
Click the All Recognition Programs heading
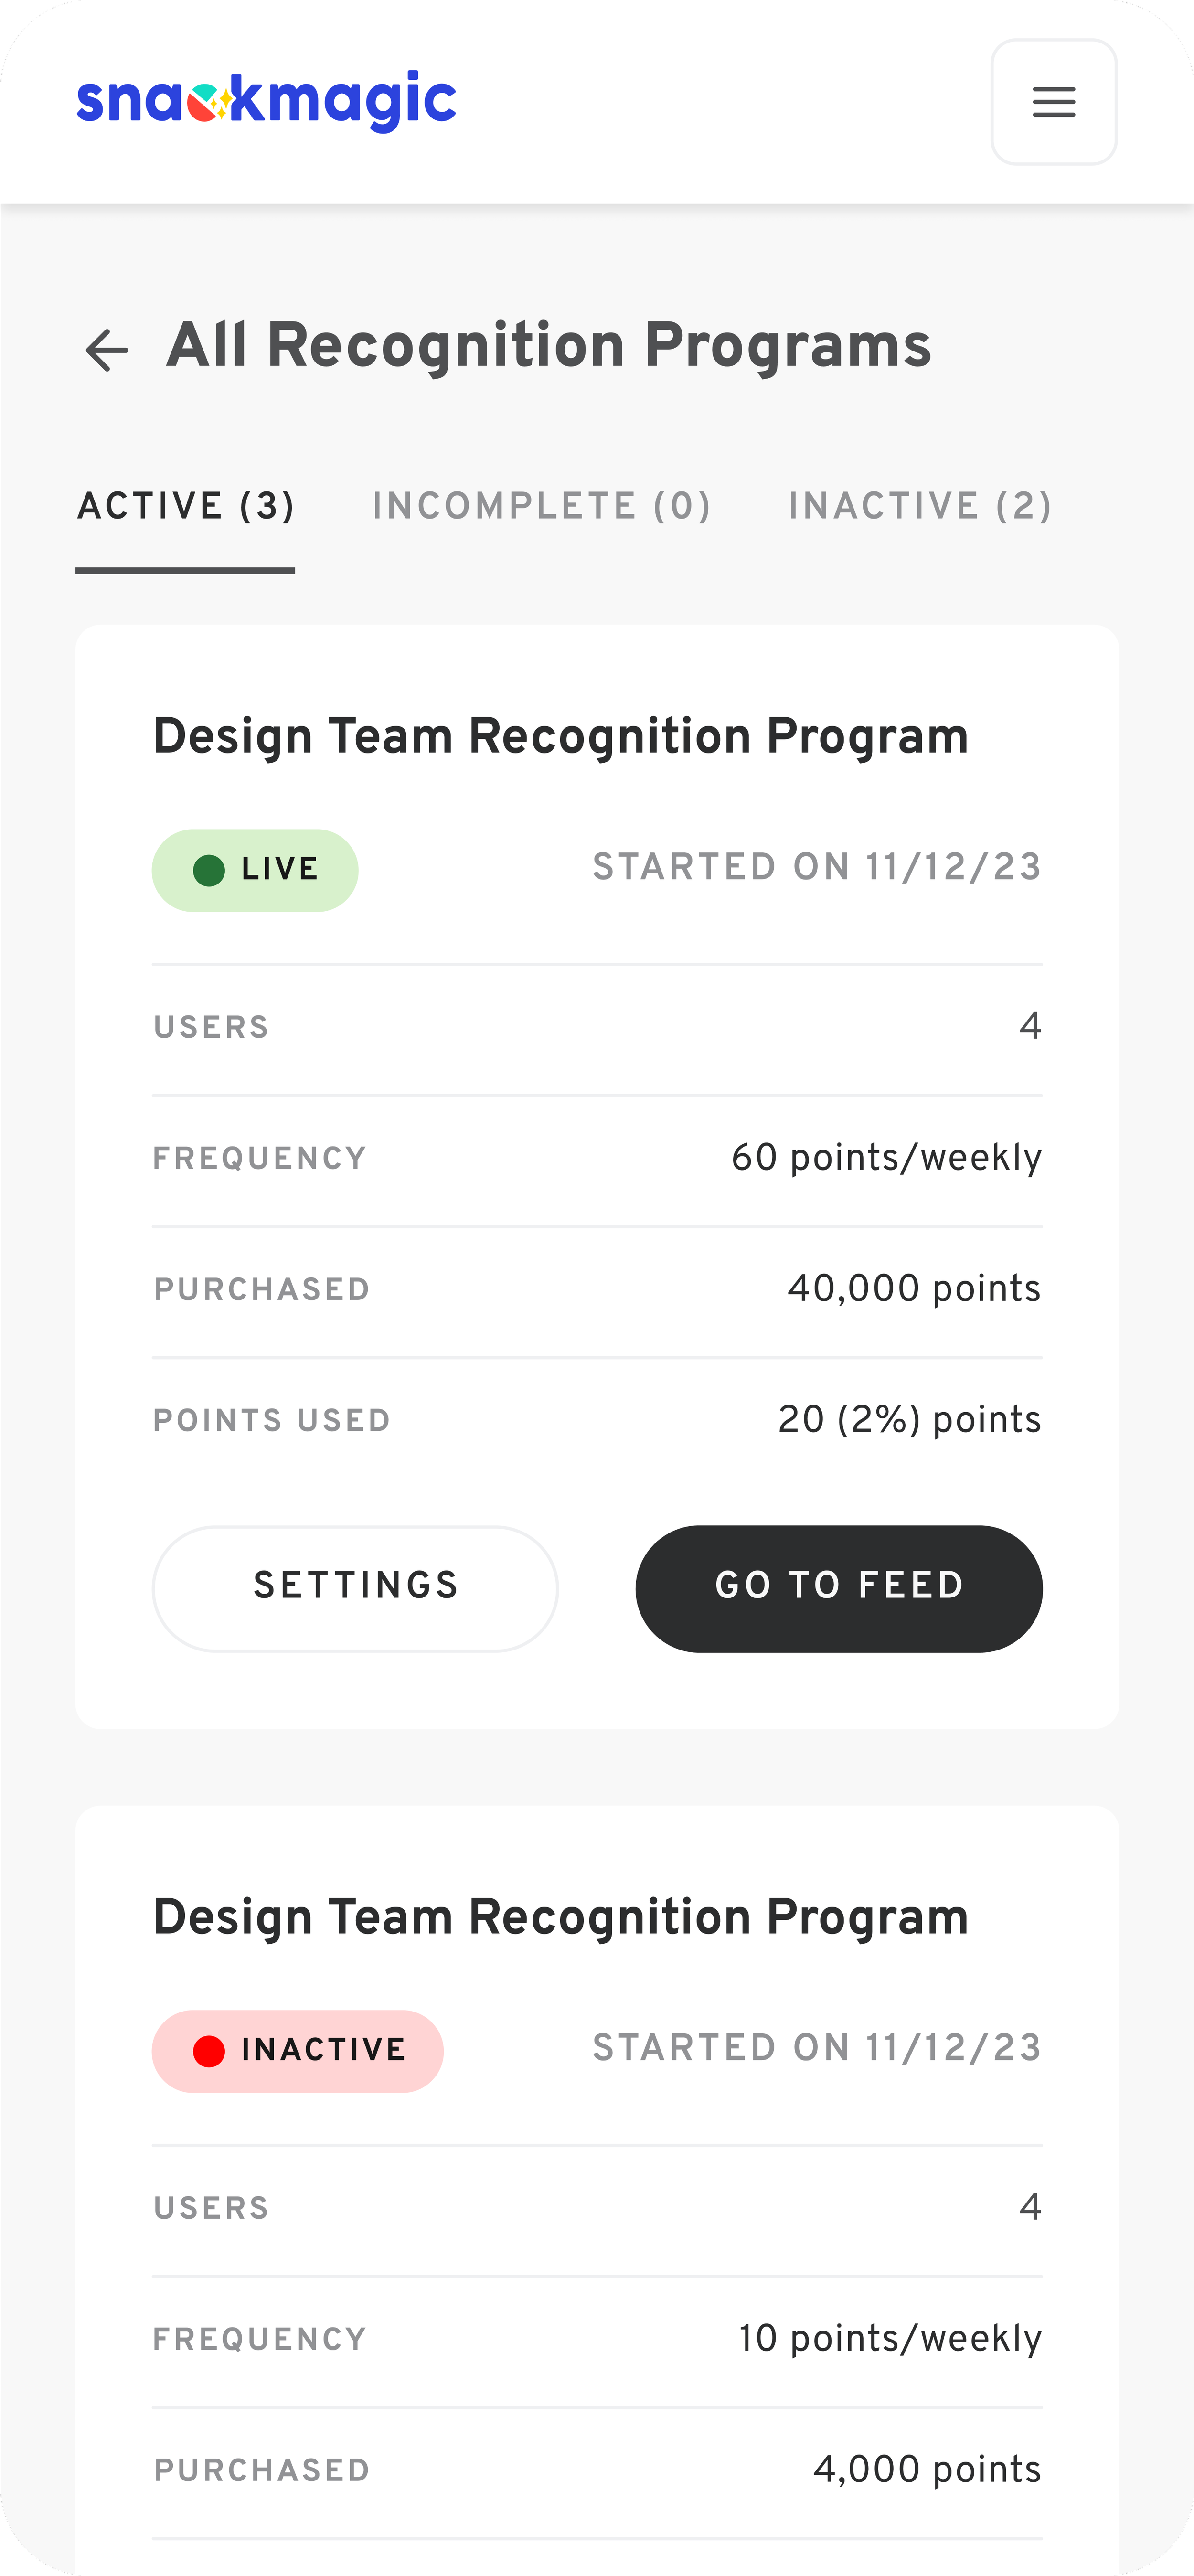(549, 346)
